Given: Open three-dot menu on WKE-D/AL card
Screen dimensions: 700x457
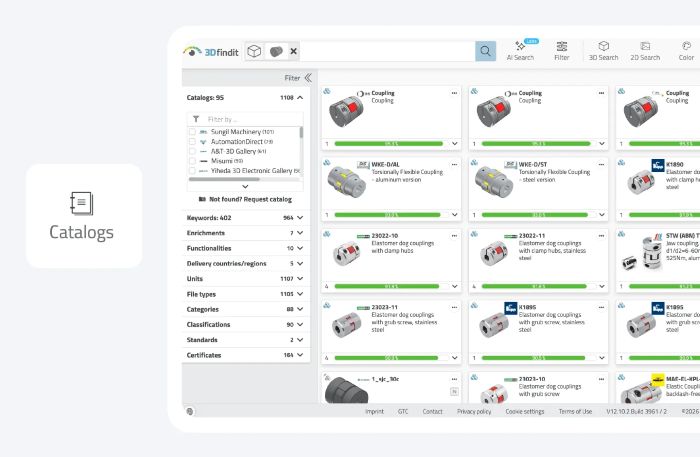Looking at the screenshot, I should [455, 162].
